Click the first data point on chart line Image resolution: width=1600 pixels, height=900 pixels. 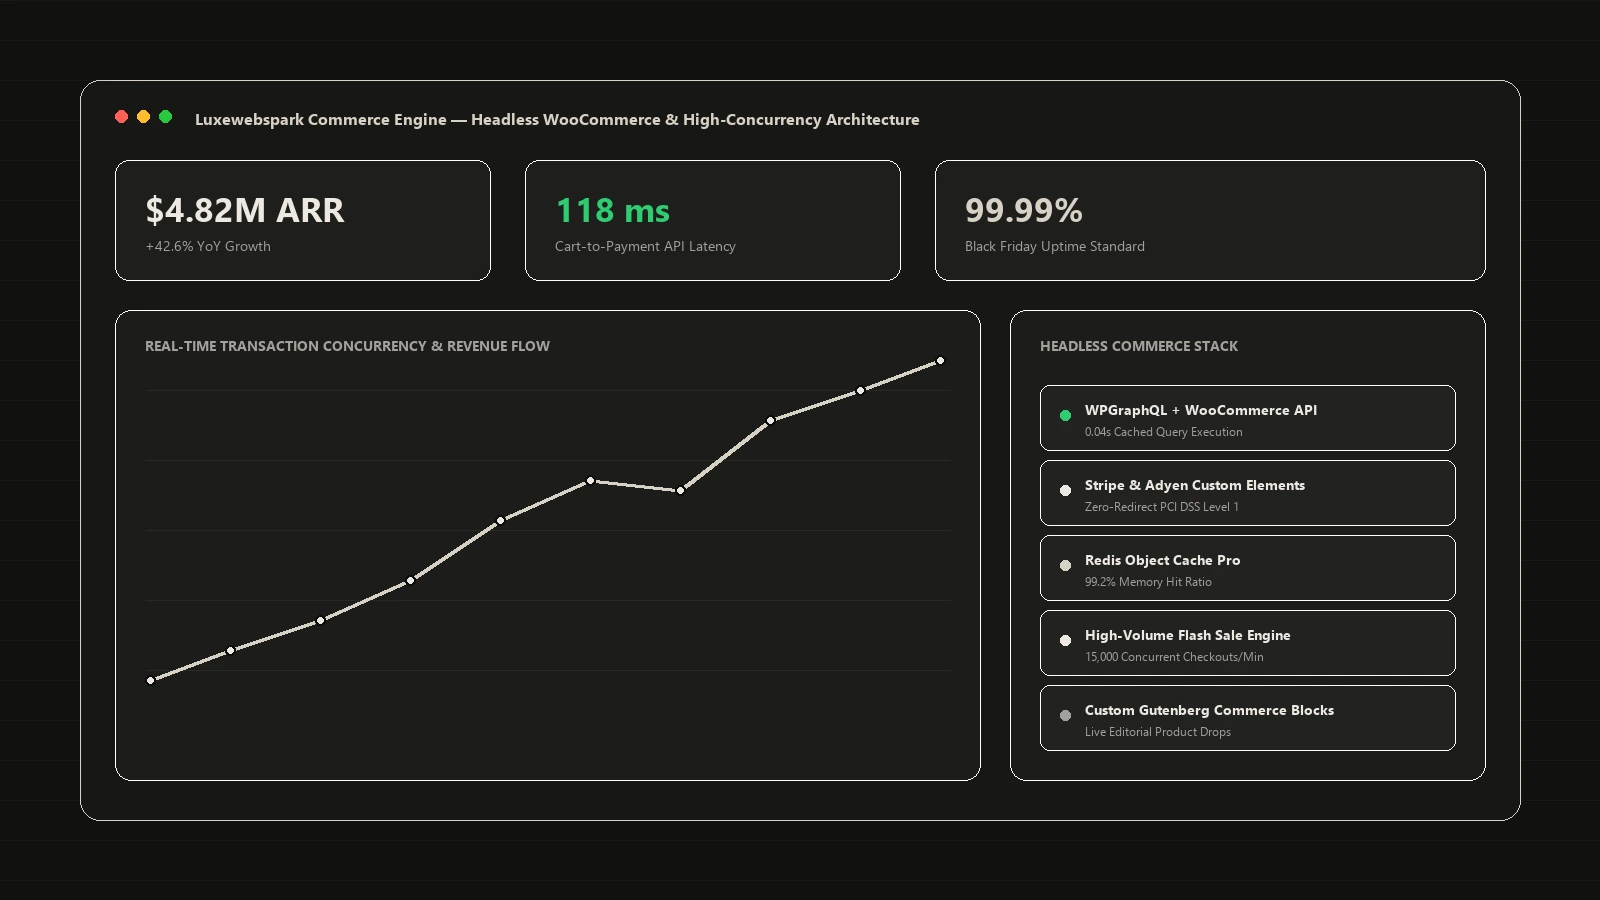(x=151, y=681)
